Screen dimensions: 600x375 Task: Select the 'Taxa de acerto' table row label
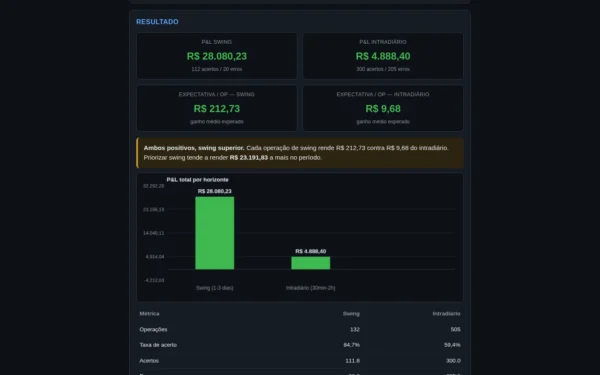(158, 345)
